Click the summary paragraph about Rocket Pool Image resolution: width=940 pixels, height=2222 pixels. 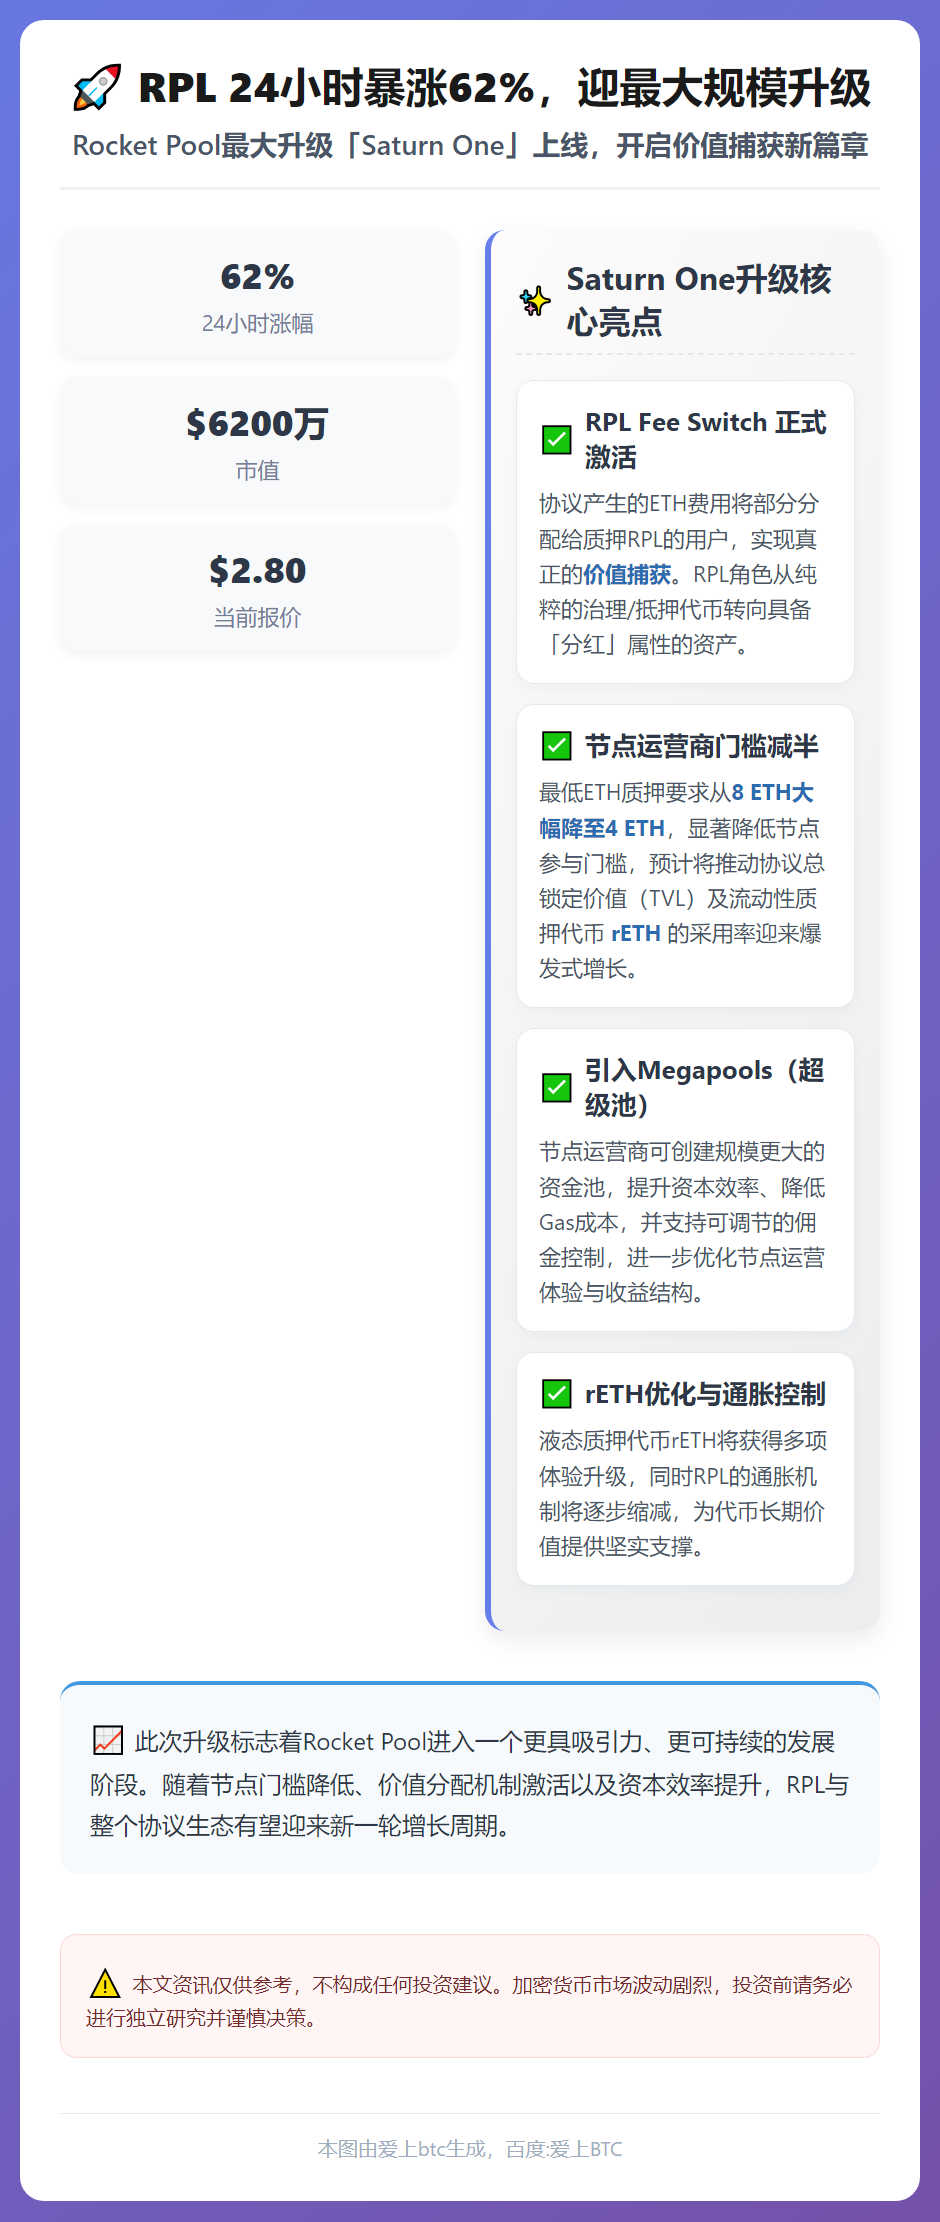(x=470, y=1784)
